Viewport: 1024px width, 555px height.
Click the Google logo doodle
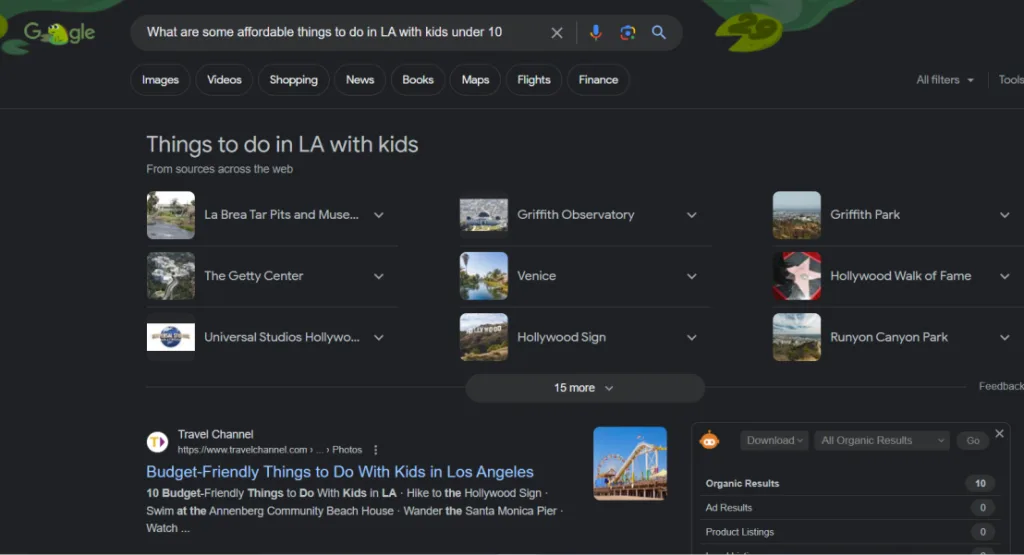coord(59,32)
